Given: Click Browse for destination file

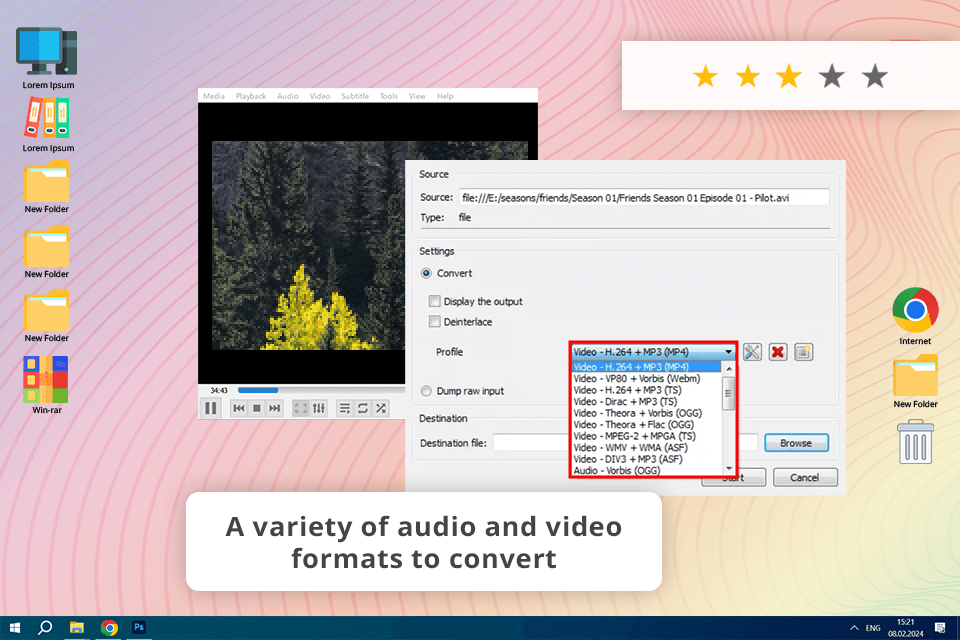Looking at the screenshot, I should 796,443.
